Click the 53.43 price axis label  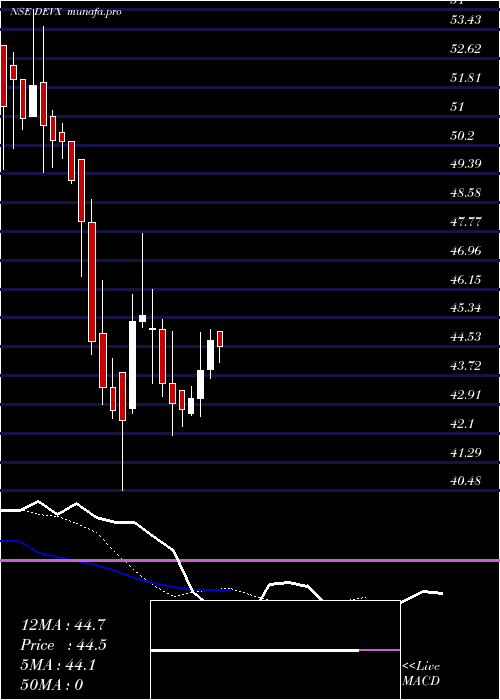coord(466,20)
